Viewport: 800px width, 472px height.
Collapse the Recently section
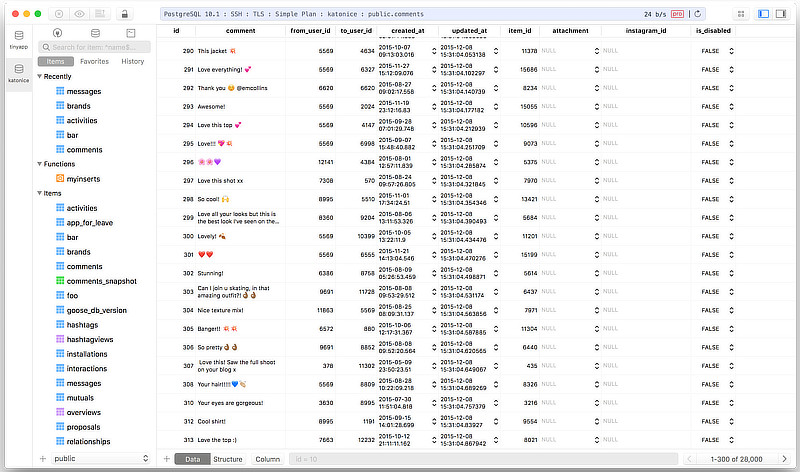pyautogui.click(x=39, y=76)
